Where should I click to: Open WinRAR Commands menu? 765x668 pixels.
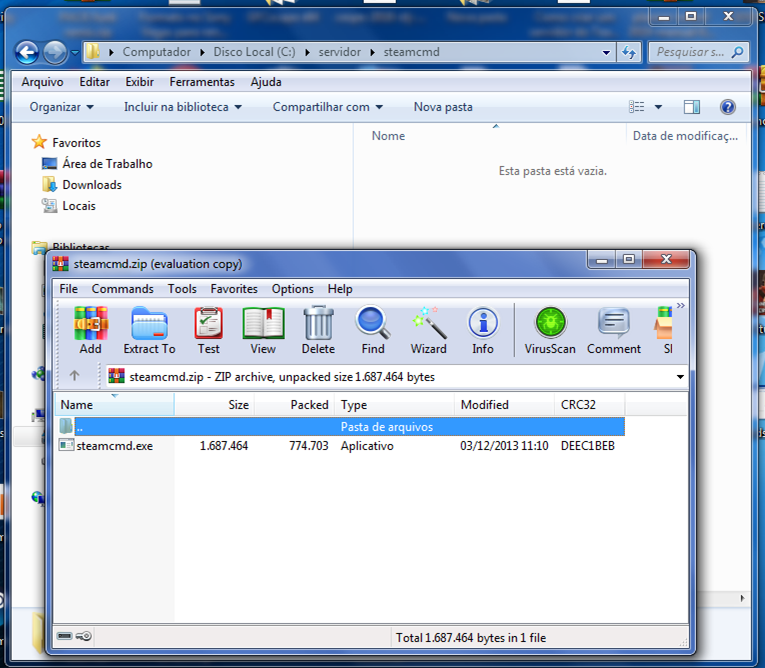pyautogui.click(x=122, y=289)
